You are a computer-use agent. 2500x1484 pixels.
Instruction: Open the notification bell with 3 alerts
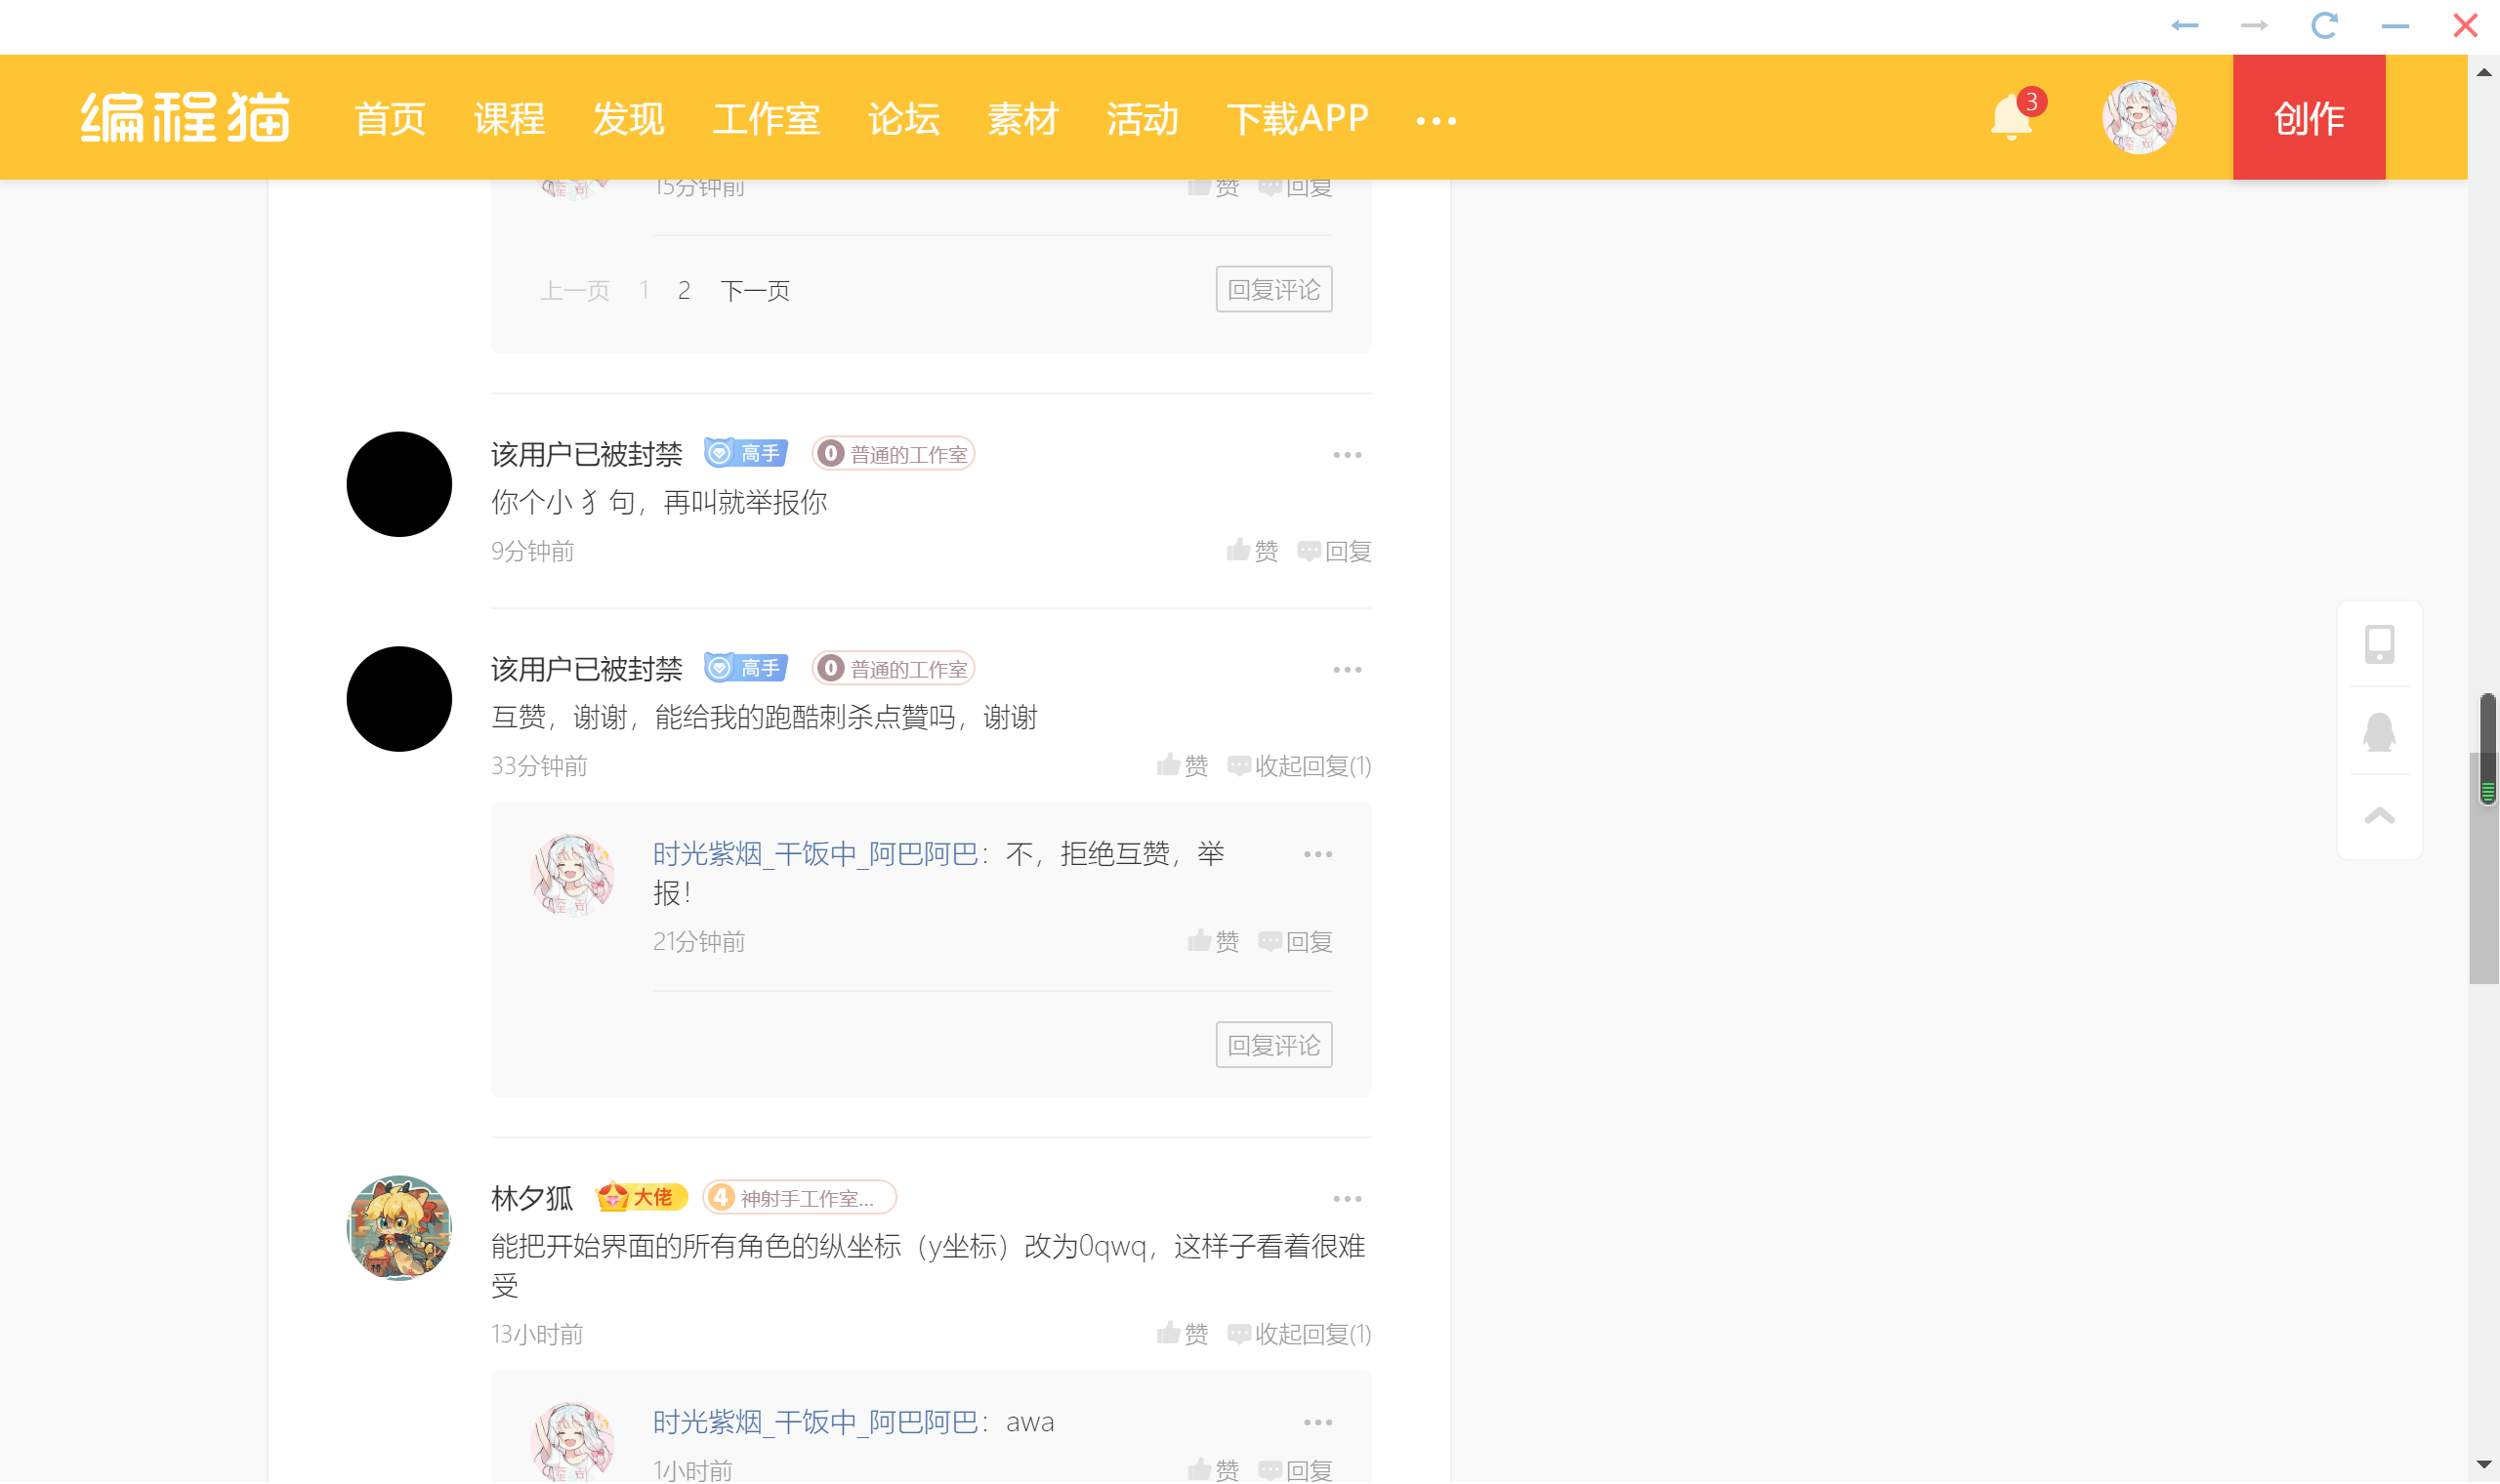pos(2016,116)
